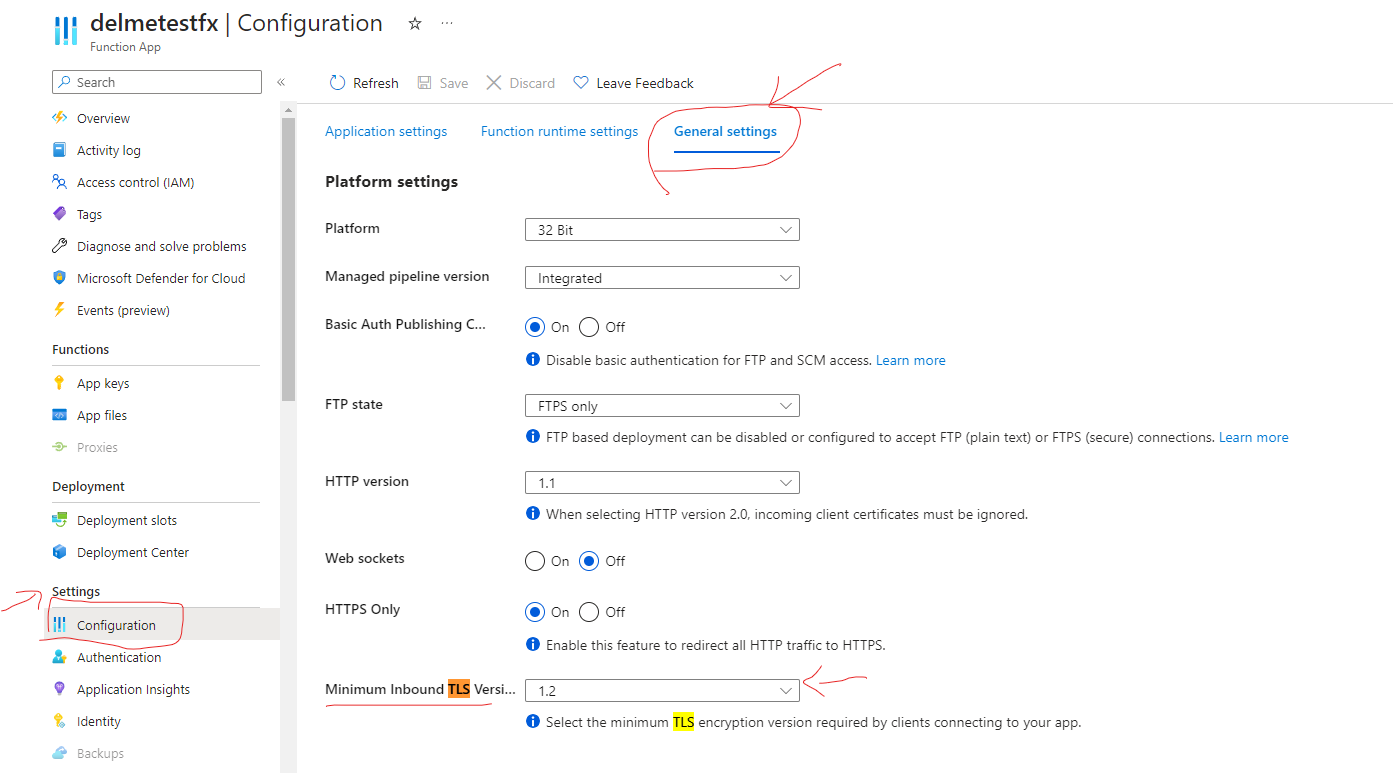Open Application Insights
The width and height of the screenshot is (1393, 773).
(134, 688)
